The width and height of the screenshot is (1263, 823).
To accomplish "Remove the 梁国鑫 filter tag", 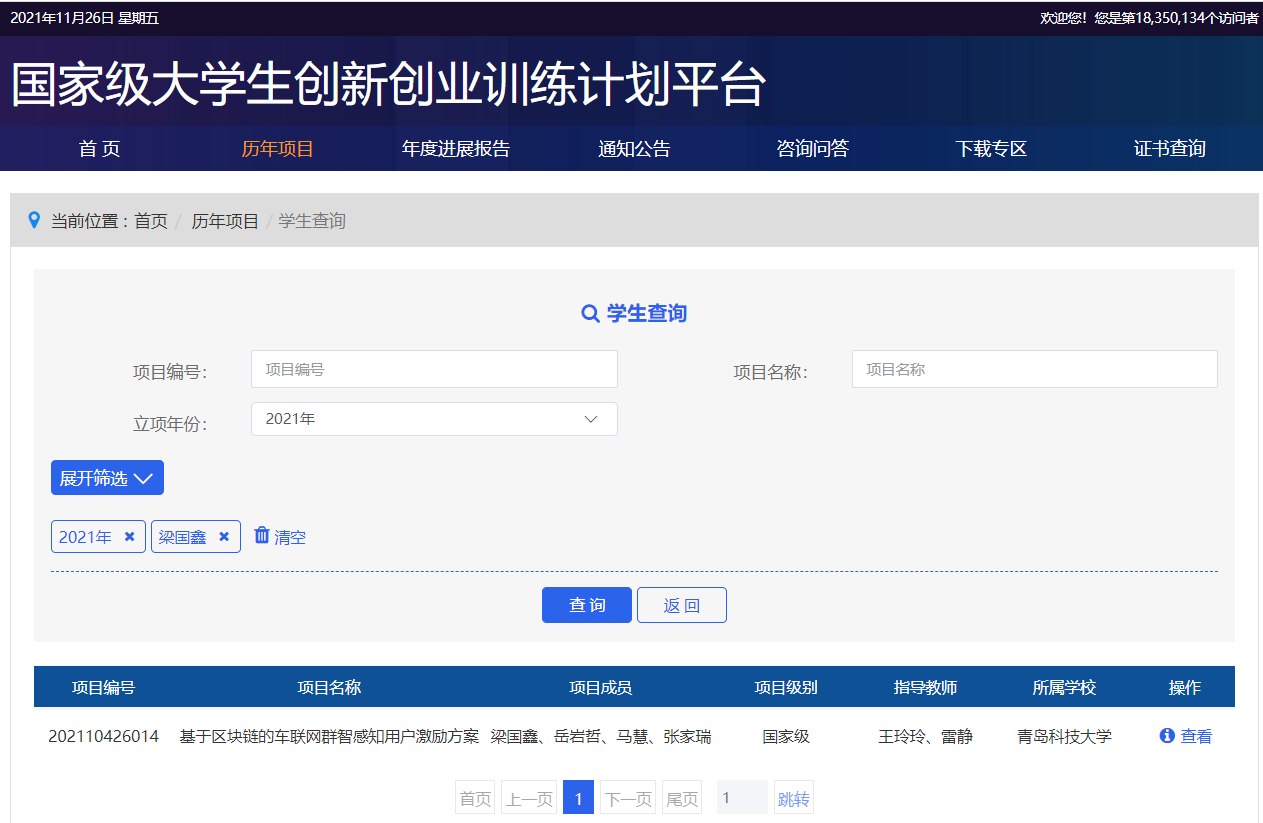I will (x=224, y=537).
